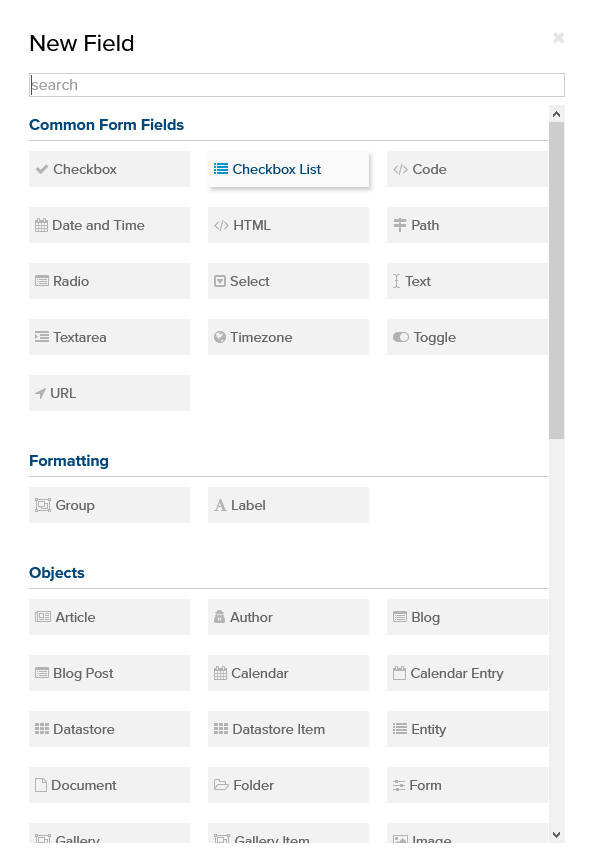Screen dimensions: 594x867
Task: Add an Author object field
Action: click(288, 617)
